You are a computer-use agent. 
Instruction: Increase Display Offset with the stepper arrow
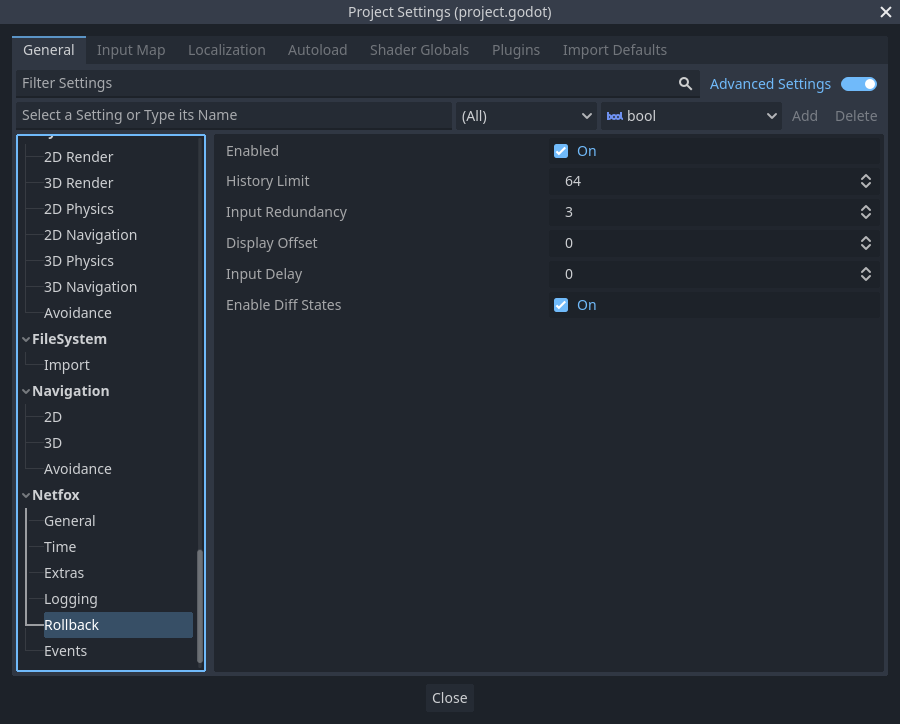[x=866, y=238]
